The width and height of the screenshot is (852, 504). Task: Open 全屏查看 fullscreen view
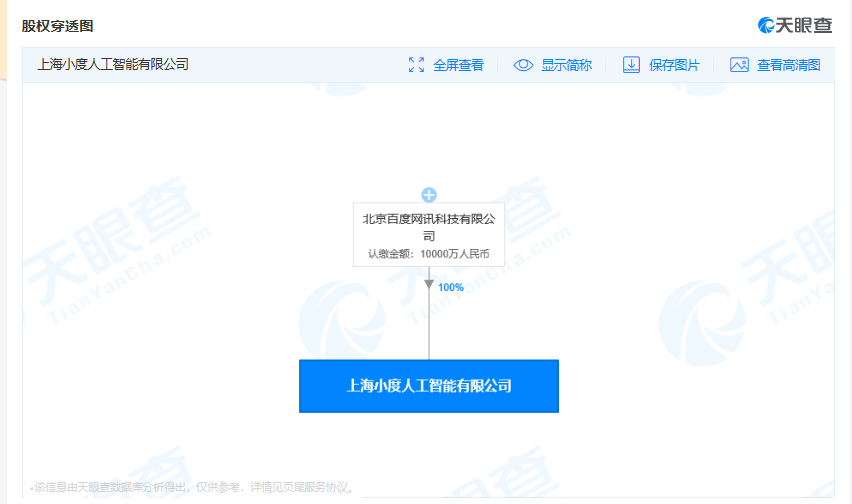tap(458, 65)
